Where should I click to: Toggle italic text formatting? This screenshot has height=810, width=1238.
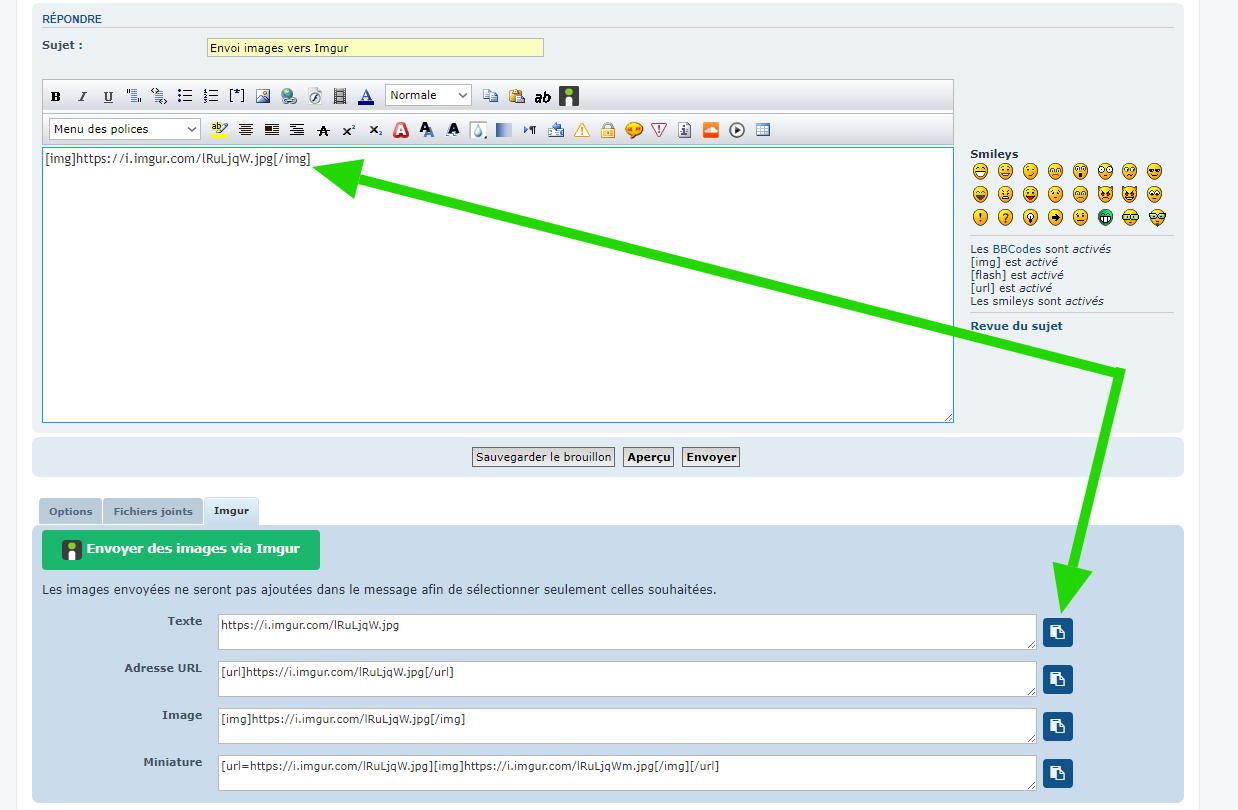click(x=82, y=97)
